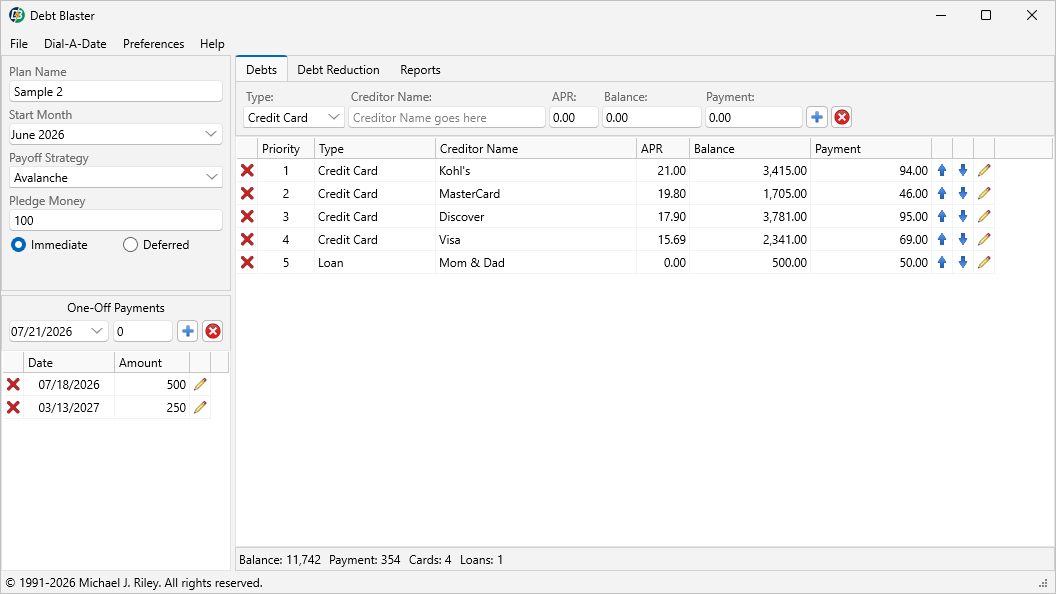Move MasterCard up in priority
Viewport: 1056px width, 594px height.
pyautogui.click(x=942, y=193)
